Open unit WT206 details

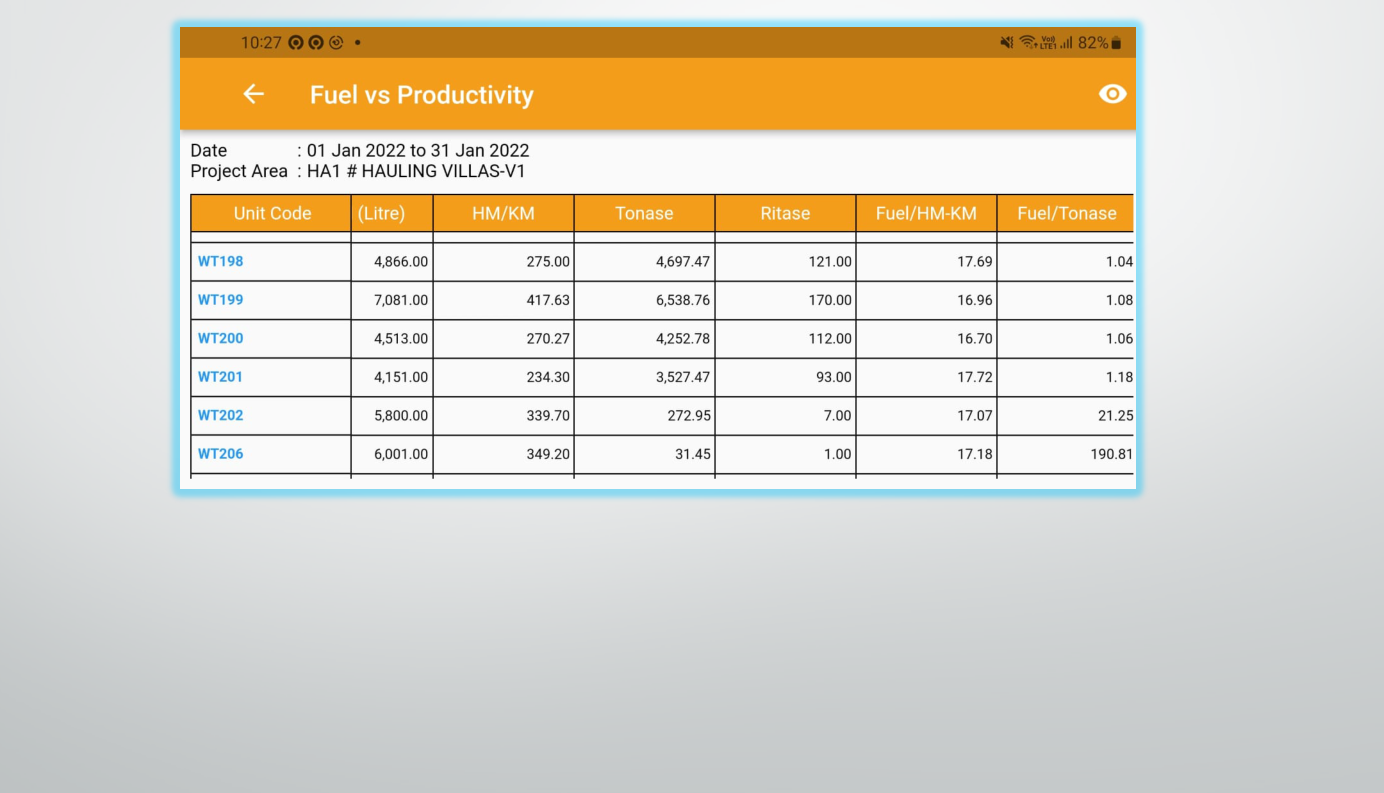pyautogui.click(x=220, y=454)
